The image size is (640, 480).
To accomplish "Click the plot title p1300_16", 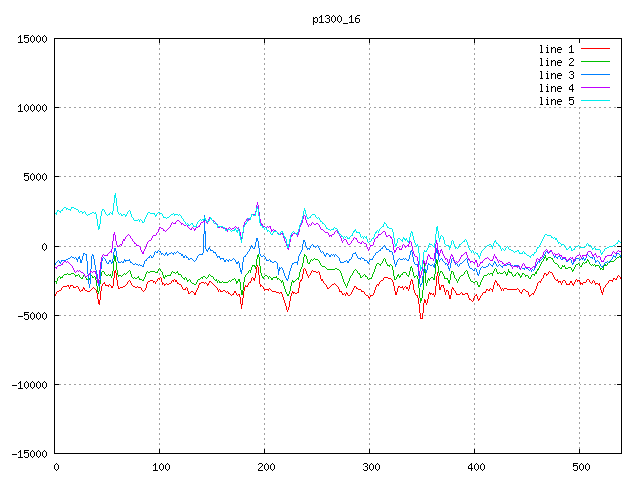I will click(335, 19).
